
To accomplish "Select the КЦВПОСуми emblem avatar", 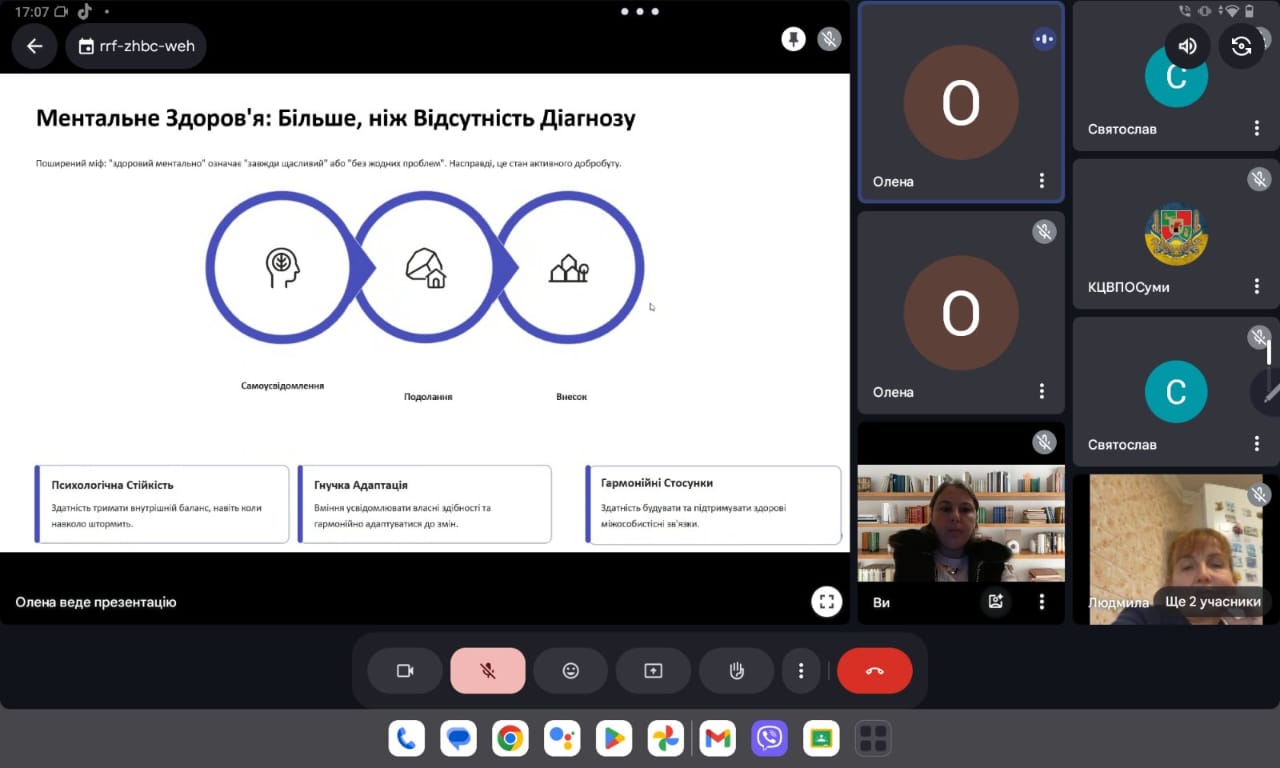I will [x=1176, y=234].
